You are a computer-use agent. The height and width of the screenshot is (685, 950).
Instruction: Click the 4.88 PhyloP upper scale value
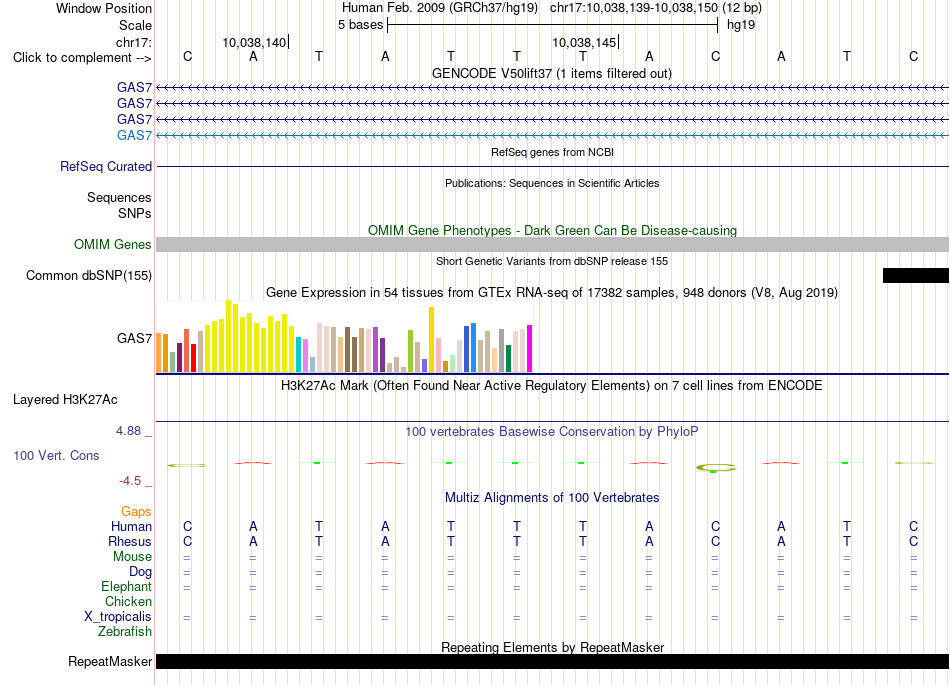tap(128, 431)
